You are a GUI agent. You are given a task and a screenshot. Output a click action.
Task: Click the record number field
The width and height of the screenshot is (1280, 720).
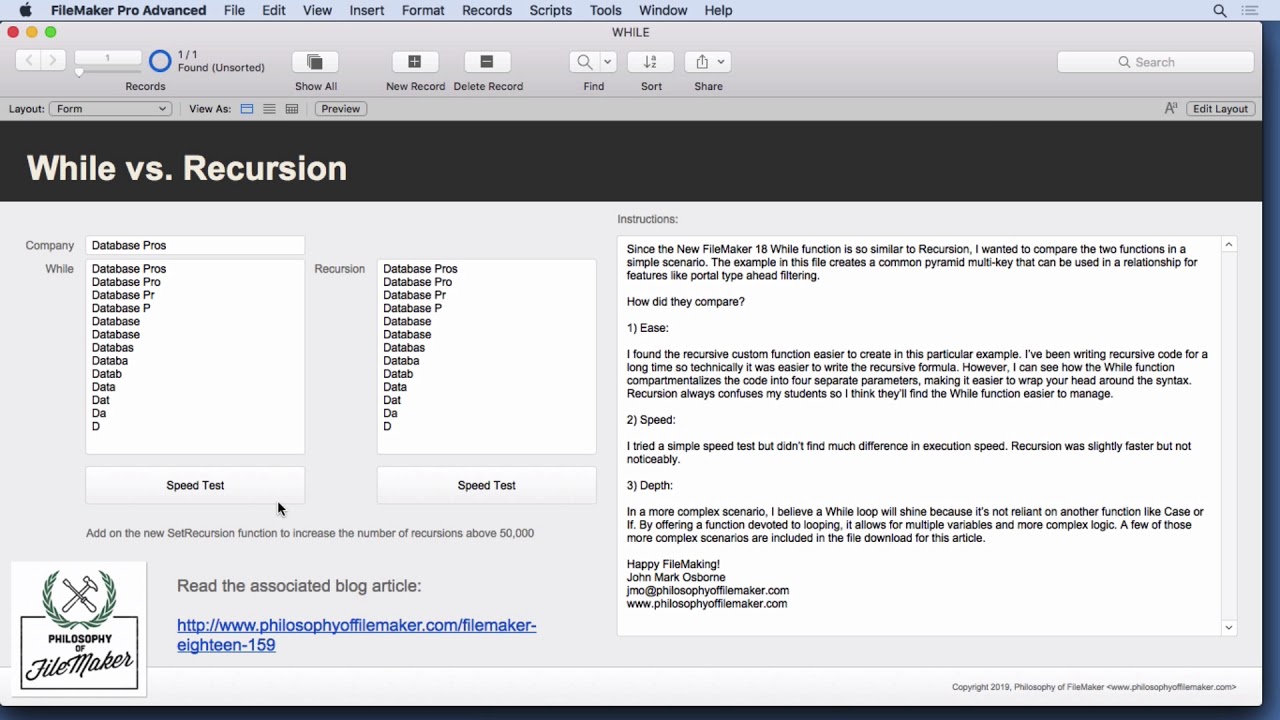click(108, 58)
